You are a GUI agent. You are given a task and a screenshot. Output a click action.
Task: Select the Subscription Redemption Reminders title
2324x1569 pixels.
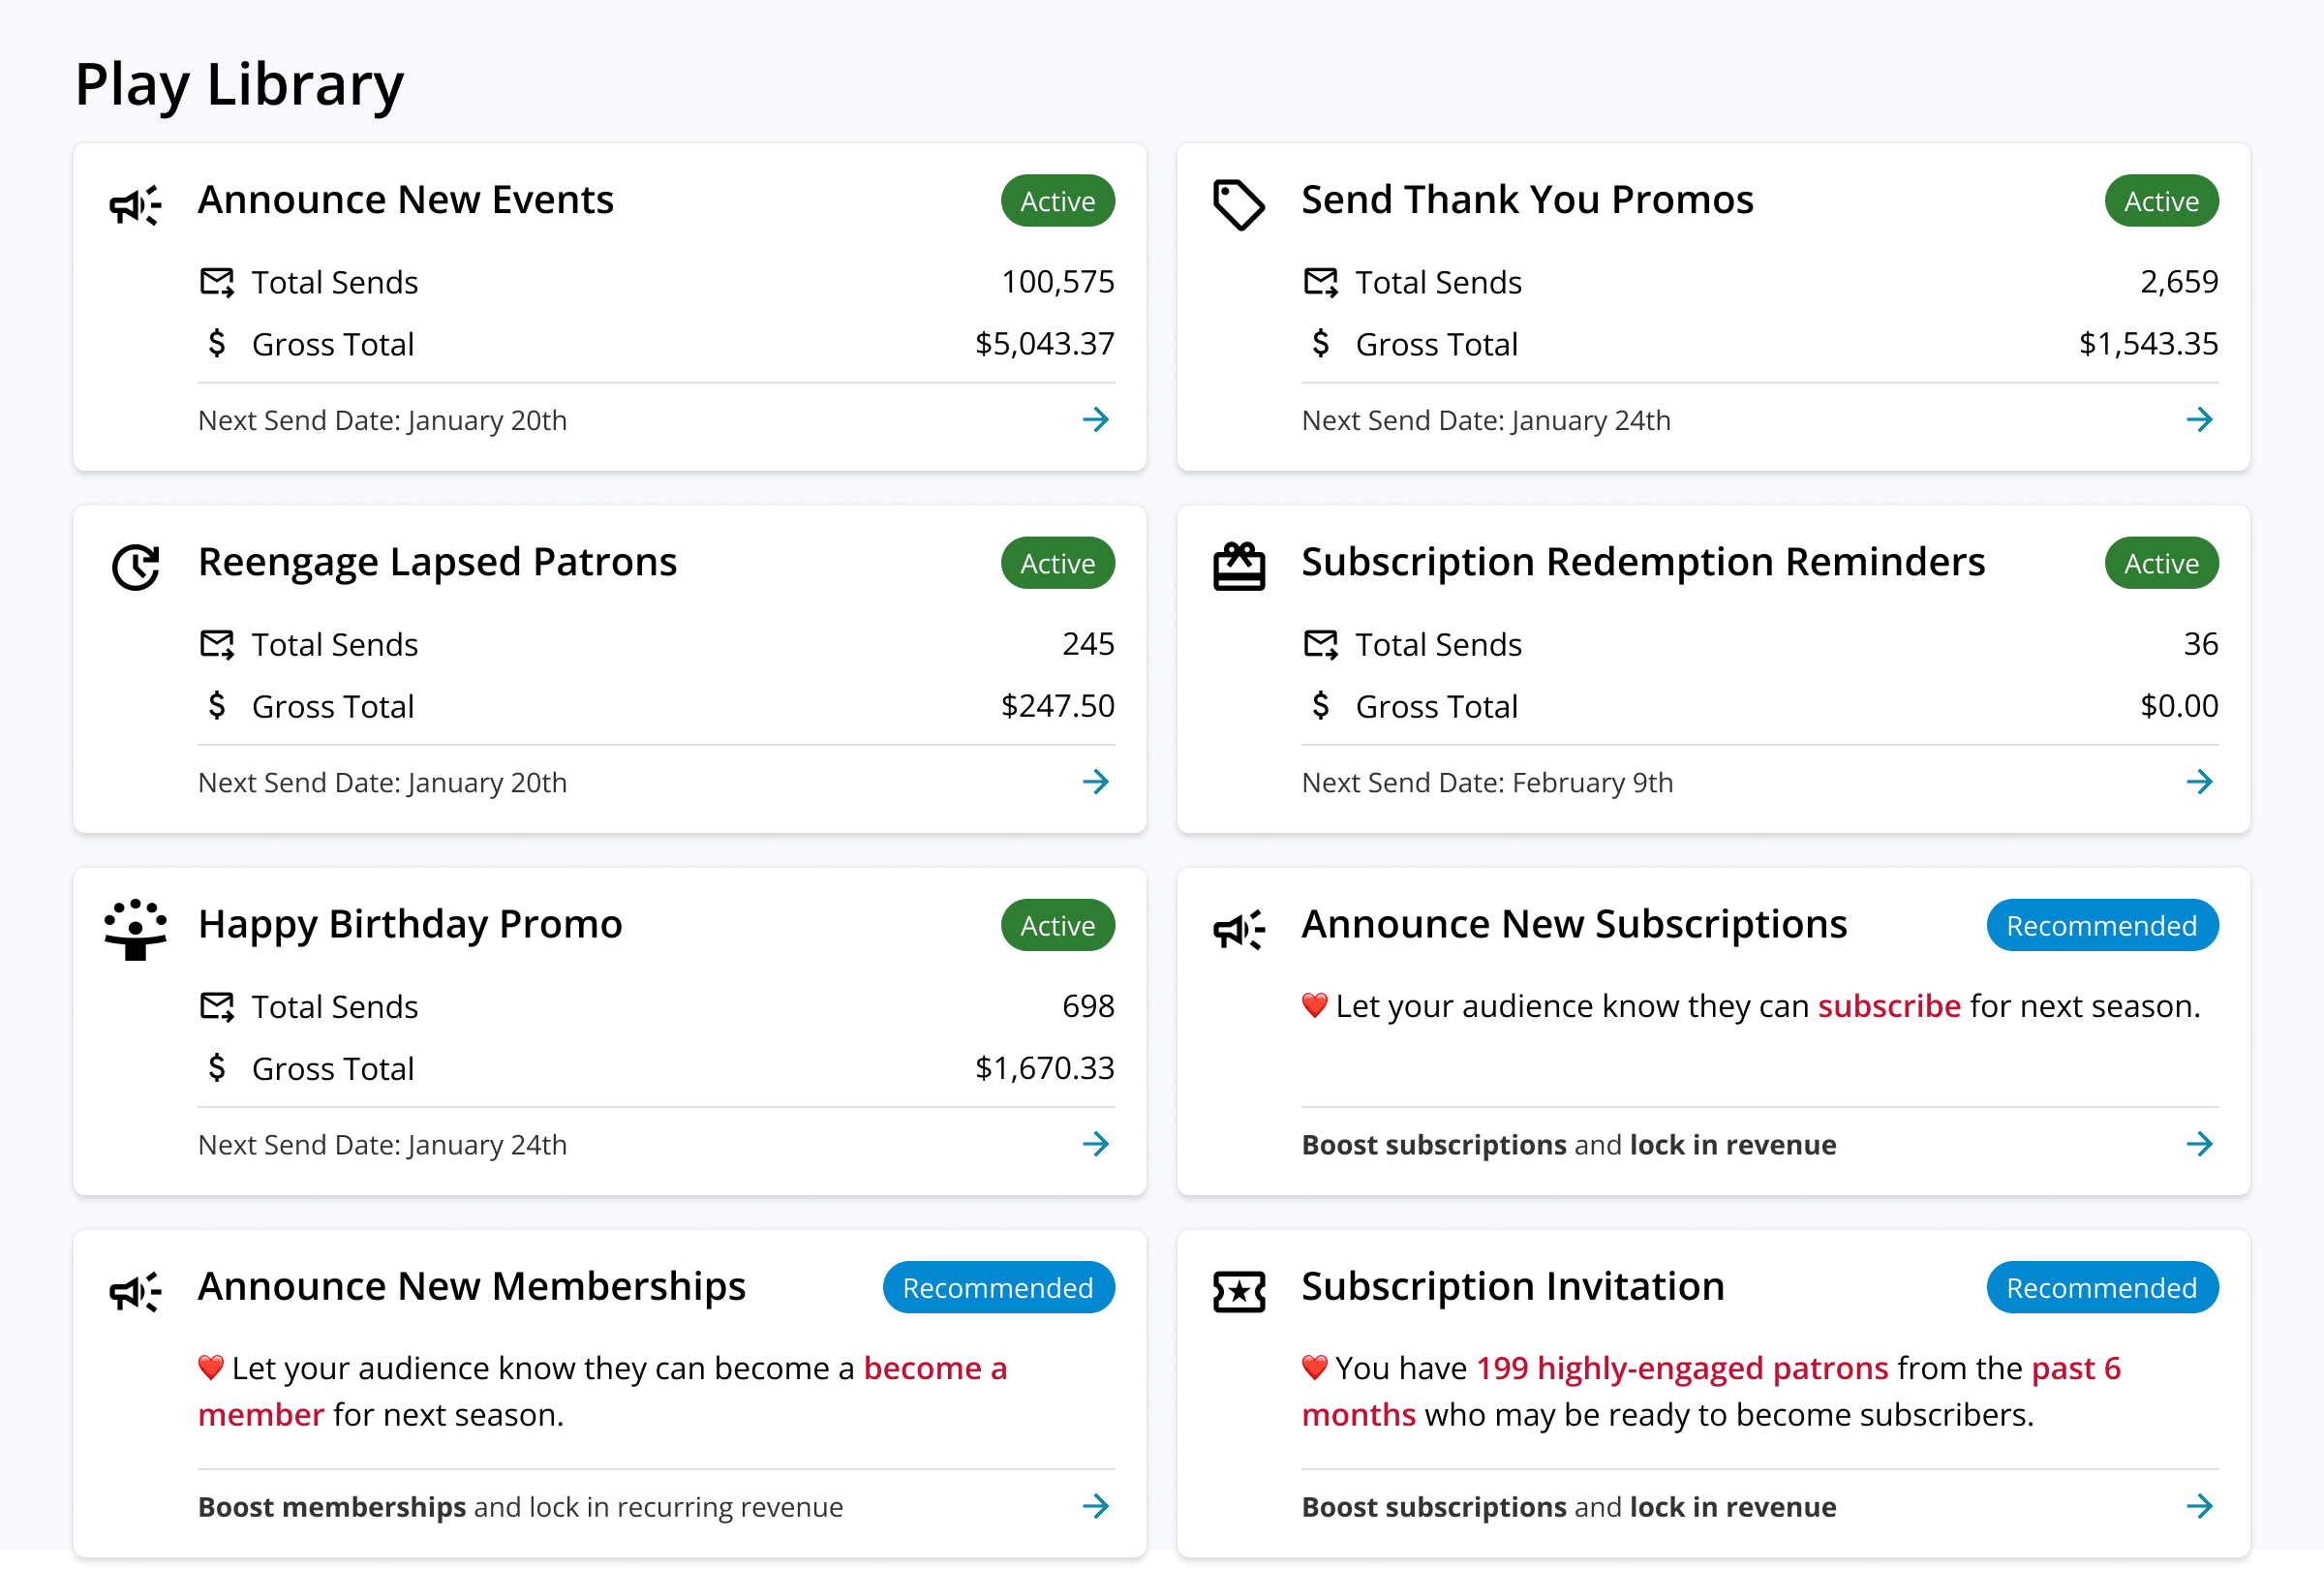[1643, 562]
